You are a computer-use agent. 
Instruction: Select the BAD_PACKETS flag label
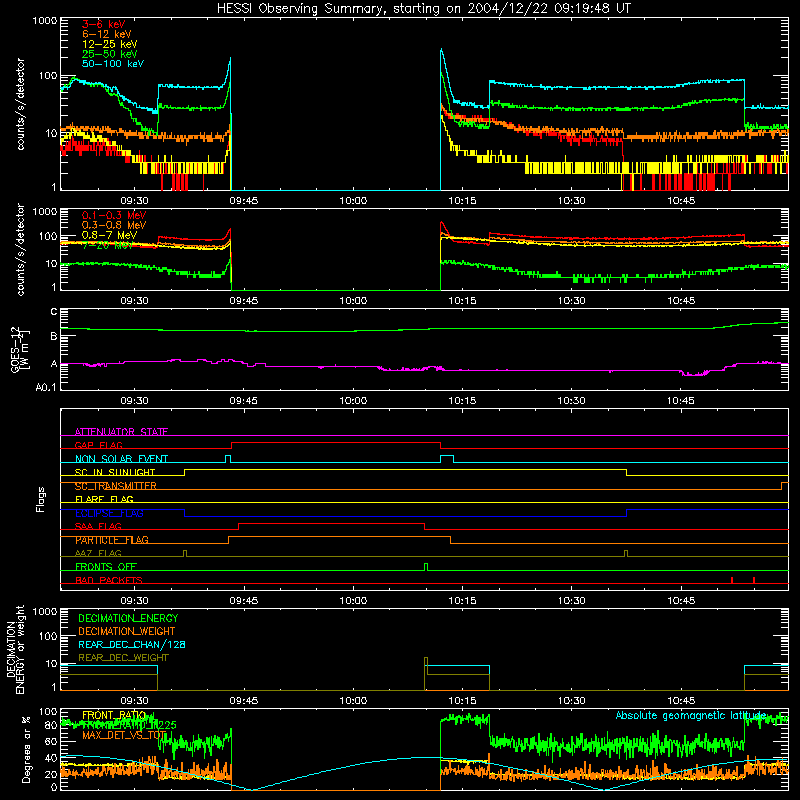[x=109, y=580]
